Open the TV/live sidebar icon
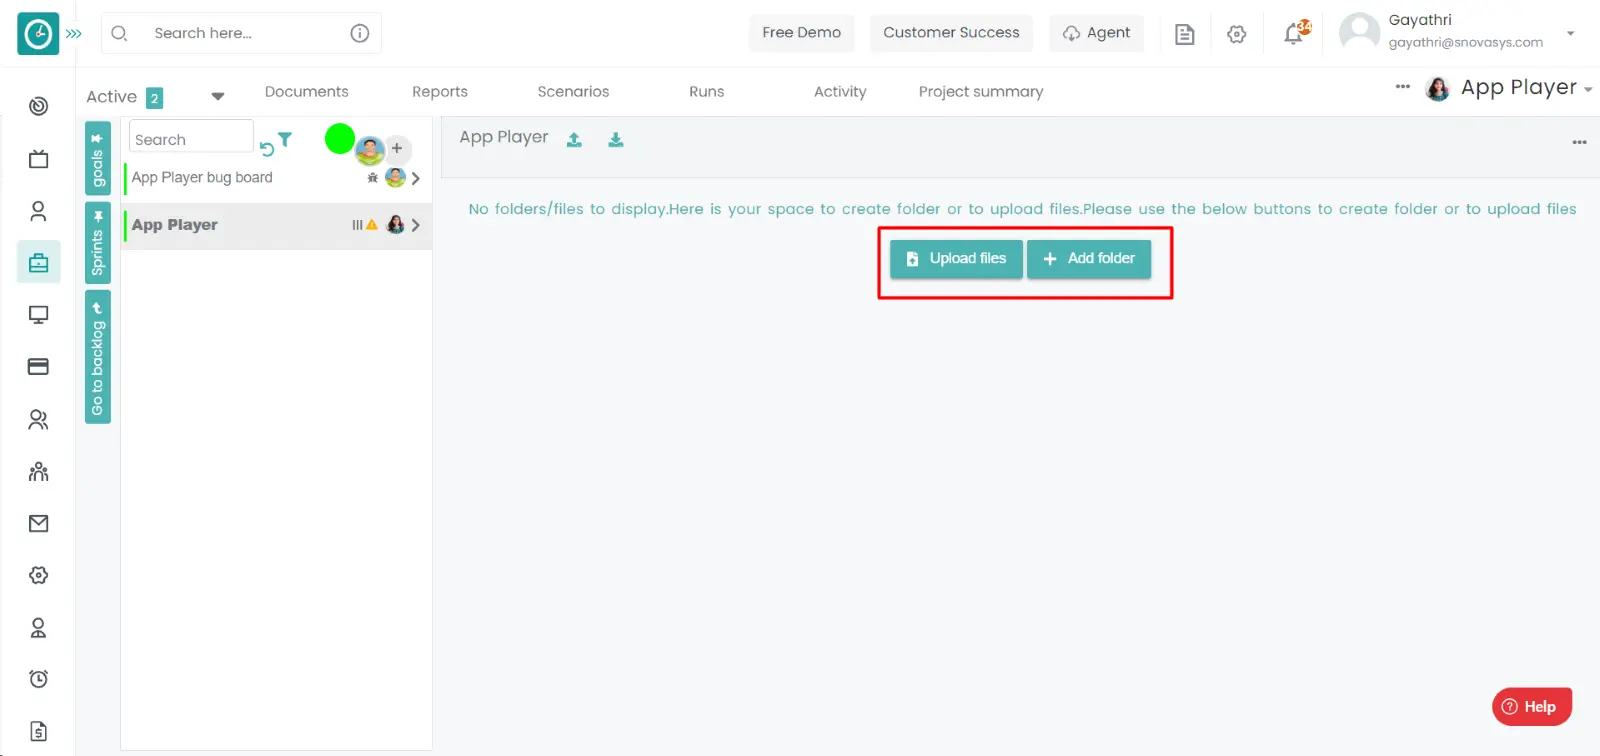Image resolution: width=1600 pixels, height=756 pixels. [x=38, y=159]
